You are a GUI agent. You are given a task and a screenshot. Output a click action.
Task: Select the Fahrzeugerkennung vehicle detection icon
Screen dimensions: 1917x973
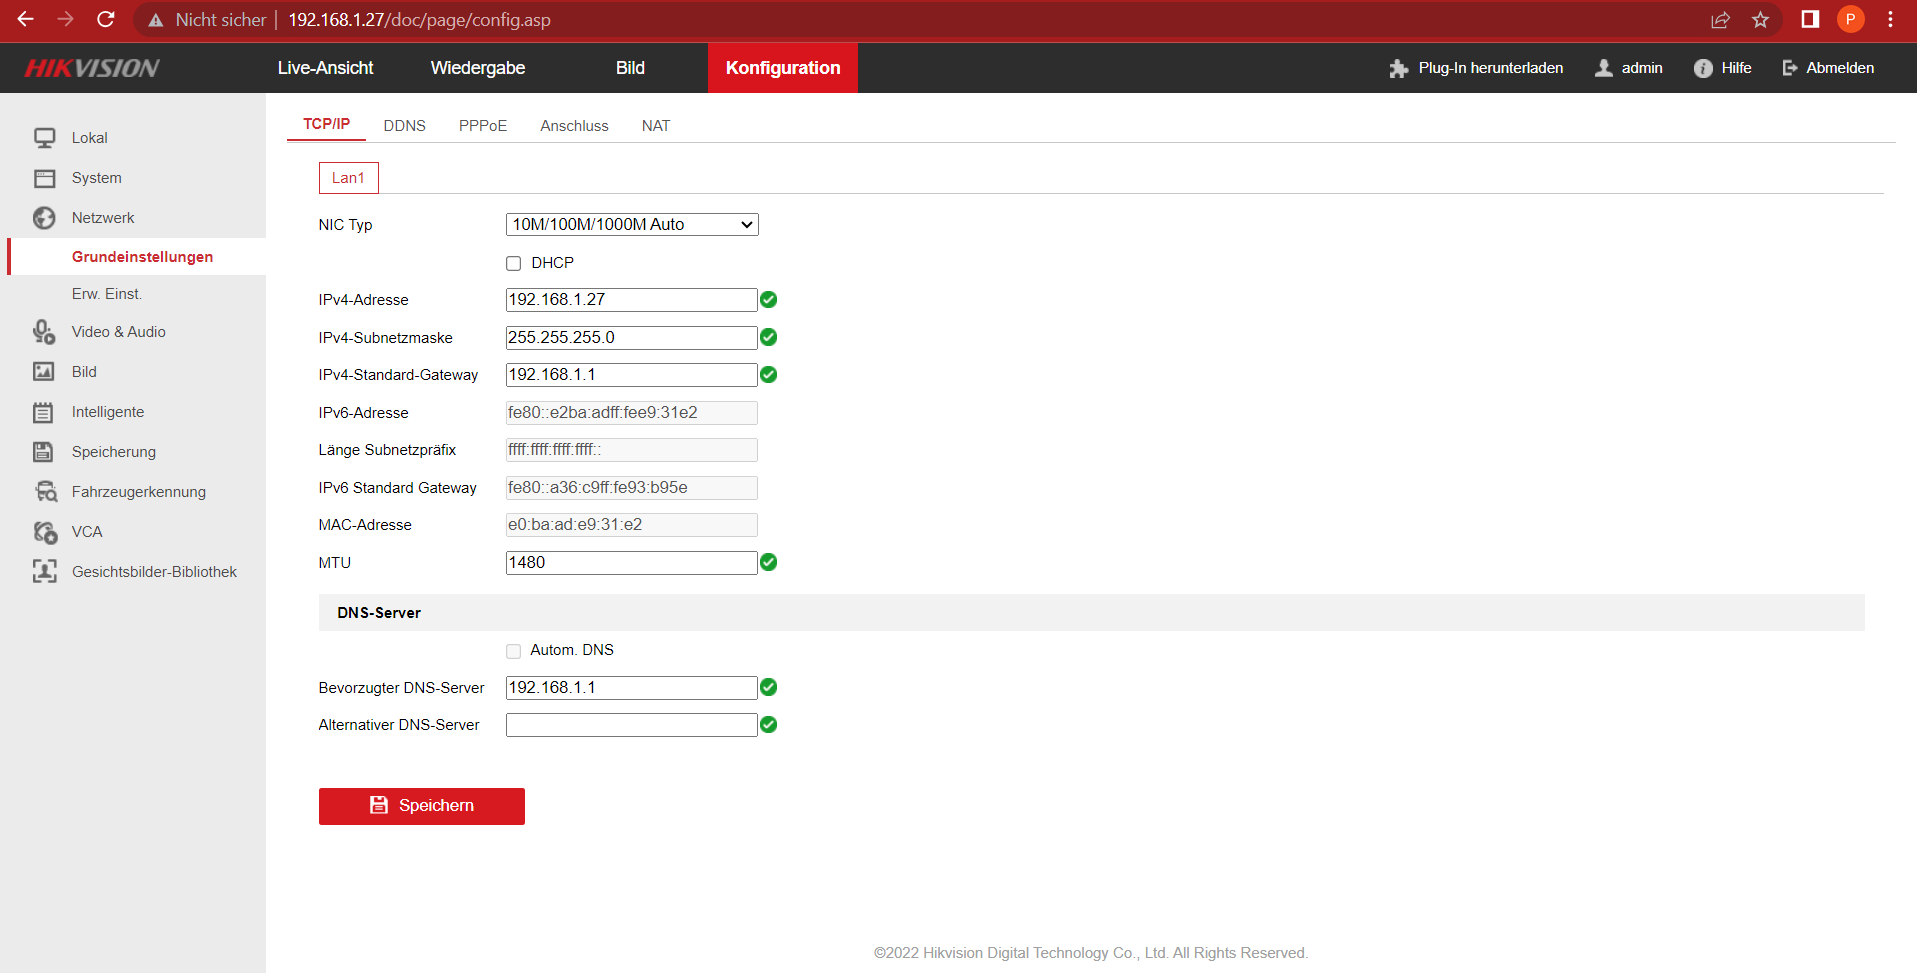[46, 492]
